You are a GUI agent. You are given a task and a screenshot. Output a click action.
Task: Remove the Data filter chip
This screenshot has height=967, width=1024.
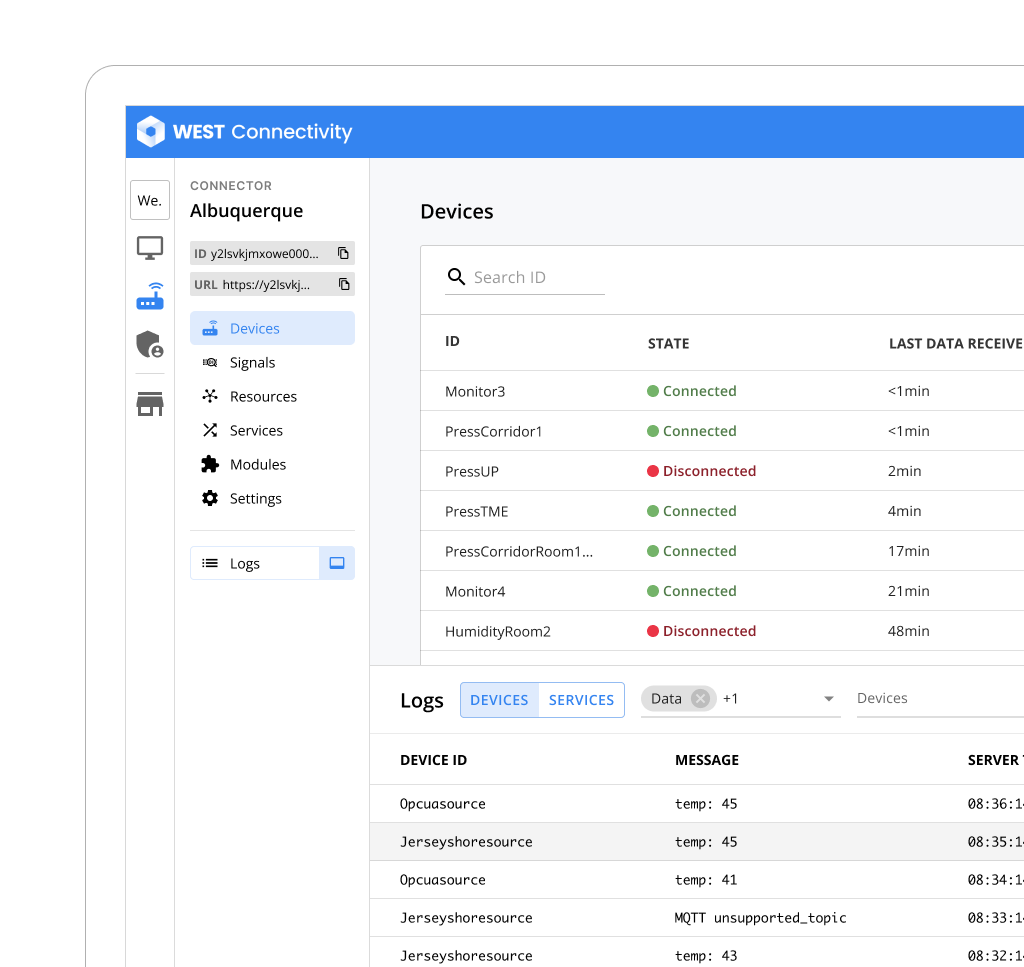click(x=700, y=699)
